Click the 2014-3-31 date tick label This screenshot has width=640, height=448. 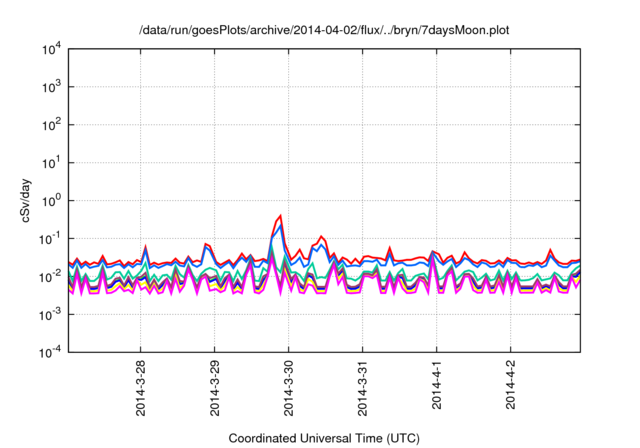[x=362, y=388]
